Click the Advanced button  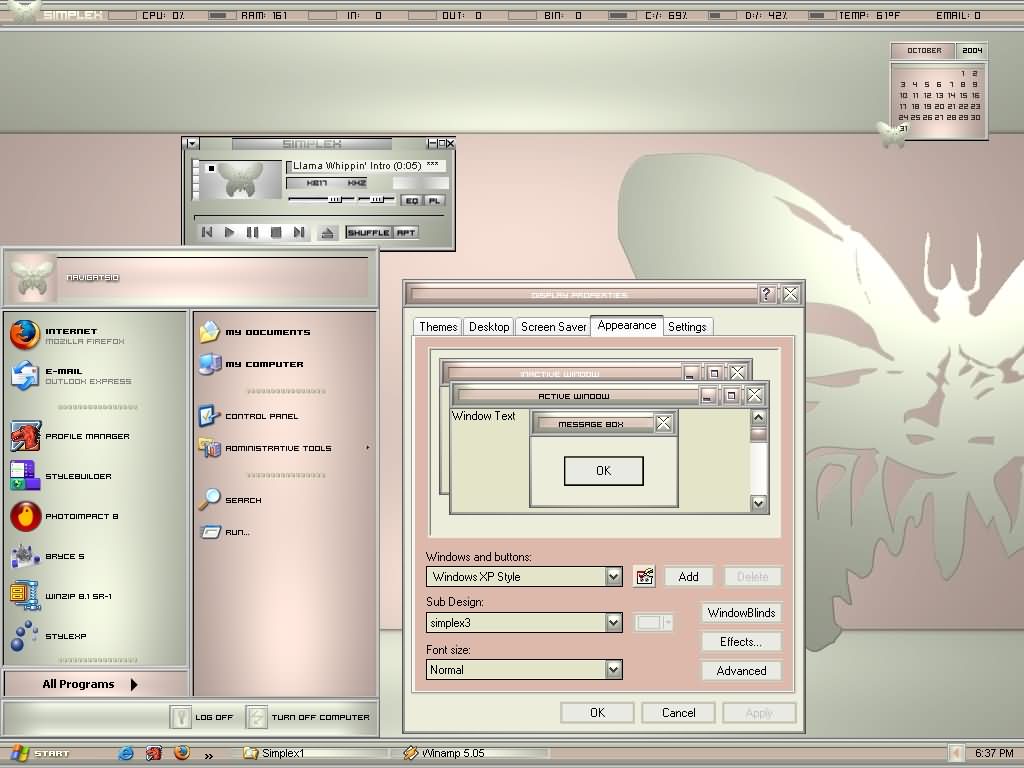(741, 671)
